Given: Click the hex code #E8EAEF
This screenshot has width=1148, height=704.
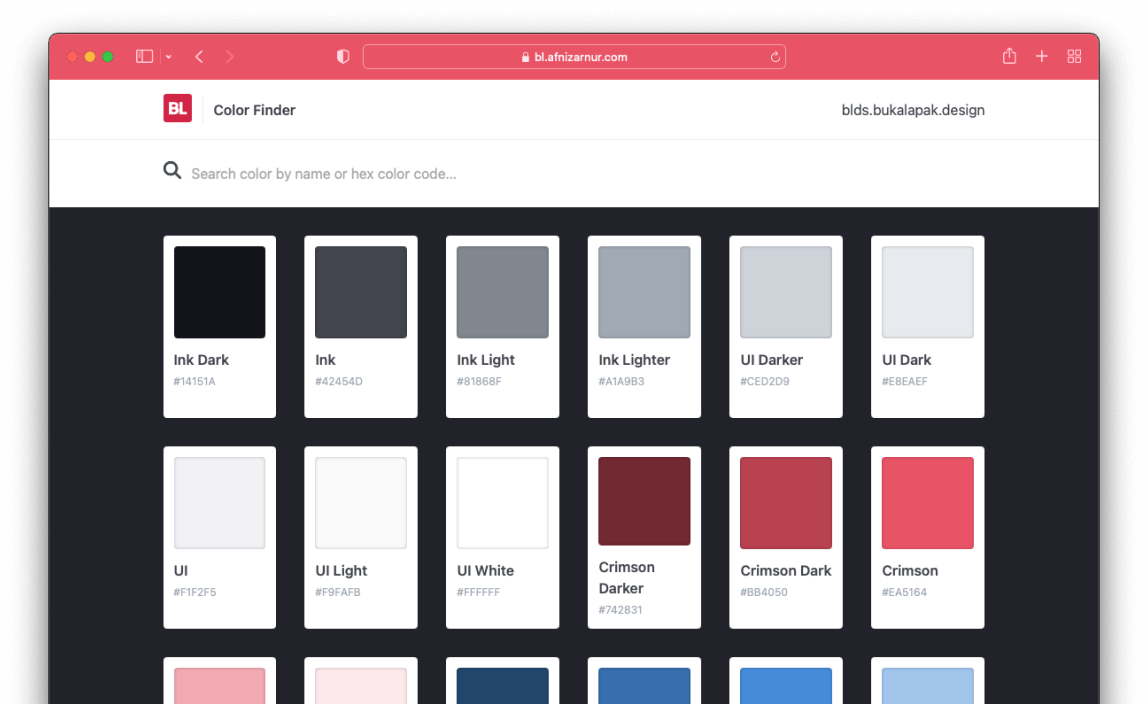Looking at the screenshot, I should click(x=904, y=381).
